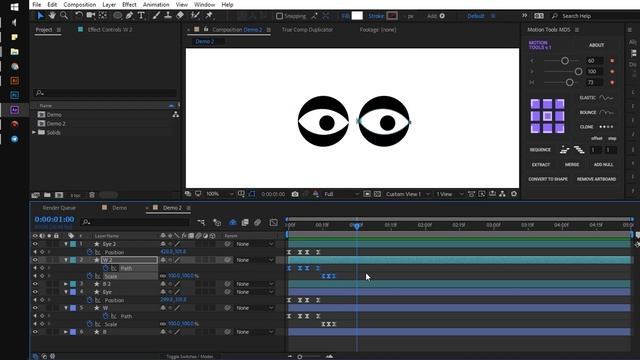Enable motion blur for timeline

coord(258,222)
